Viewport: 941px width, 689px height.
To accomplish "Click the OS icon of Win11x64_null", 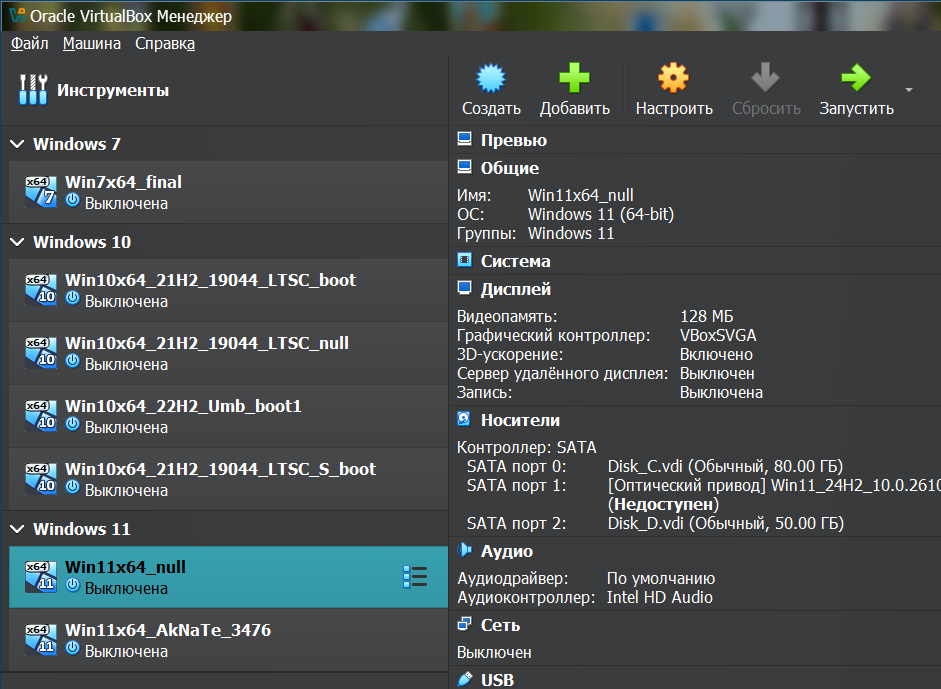I will coord(41,577).
